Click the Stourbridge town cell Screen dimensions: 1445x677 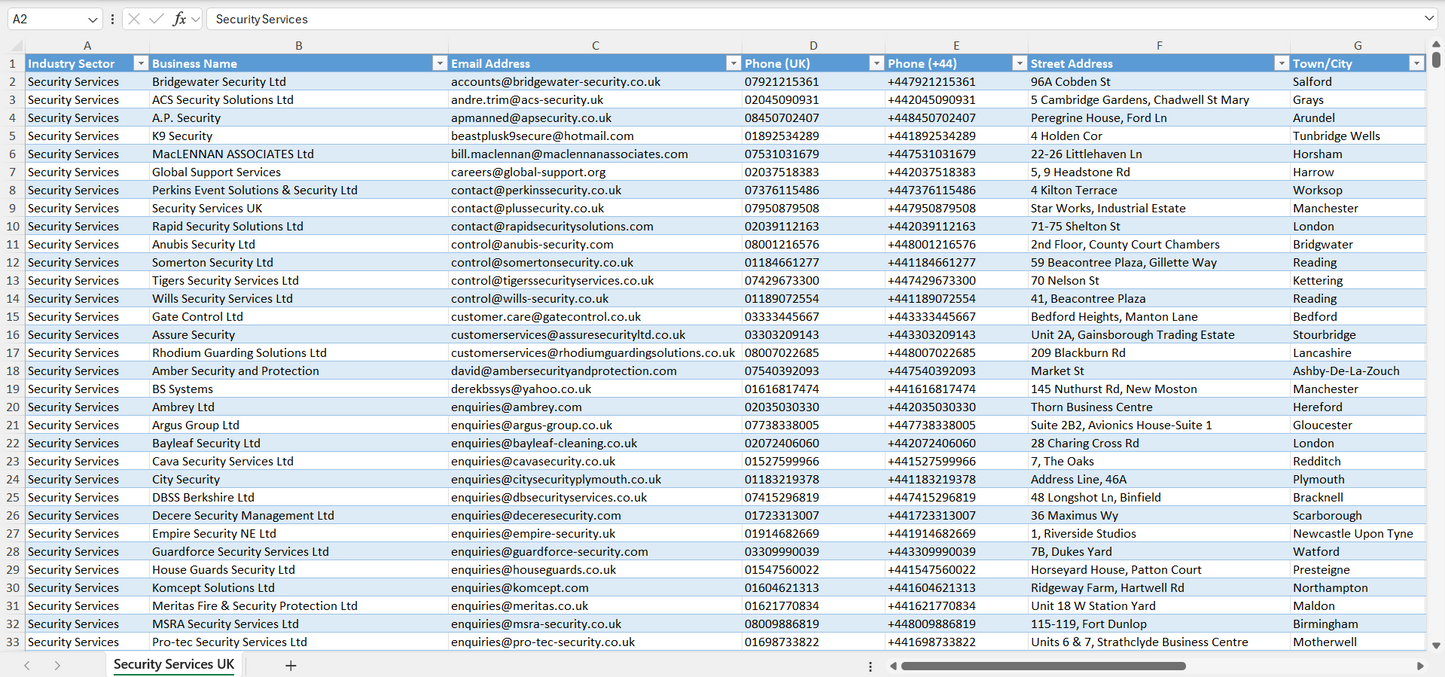point(1358,334)
